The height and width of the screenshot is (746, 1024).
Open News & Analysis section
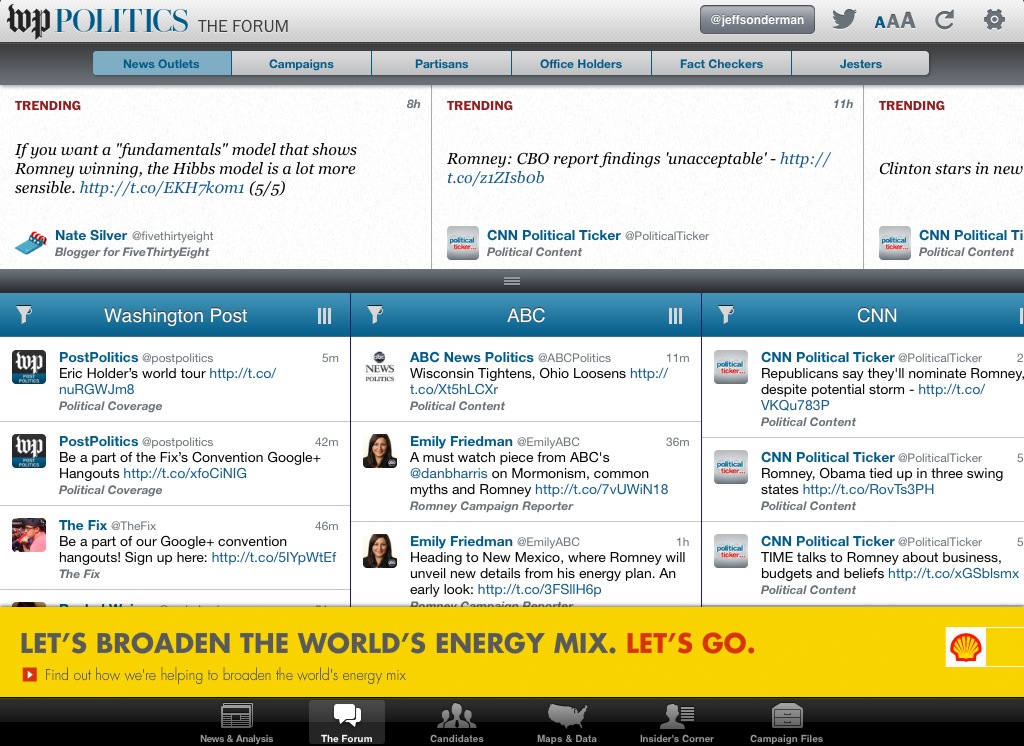pos(237,722)
